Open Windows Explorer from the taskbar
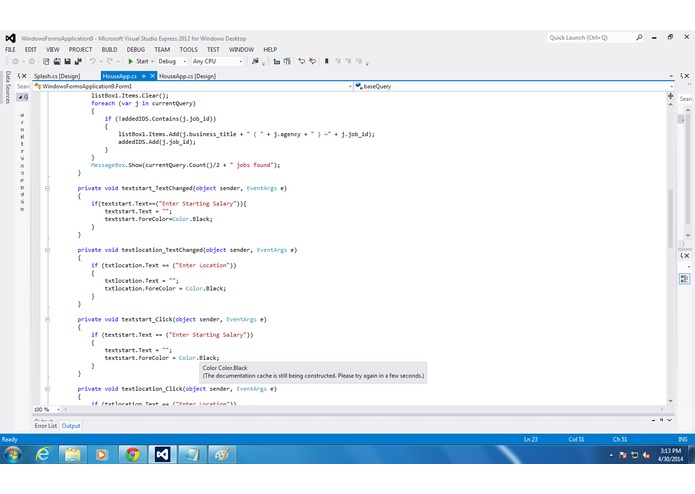695x494 pixels. 73,455
